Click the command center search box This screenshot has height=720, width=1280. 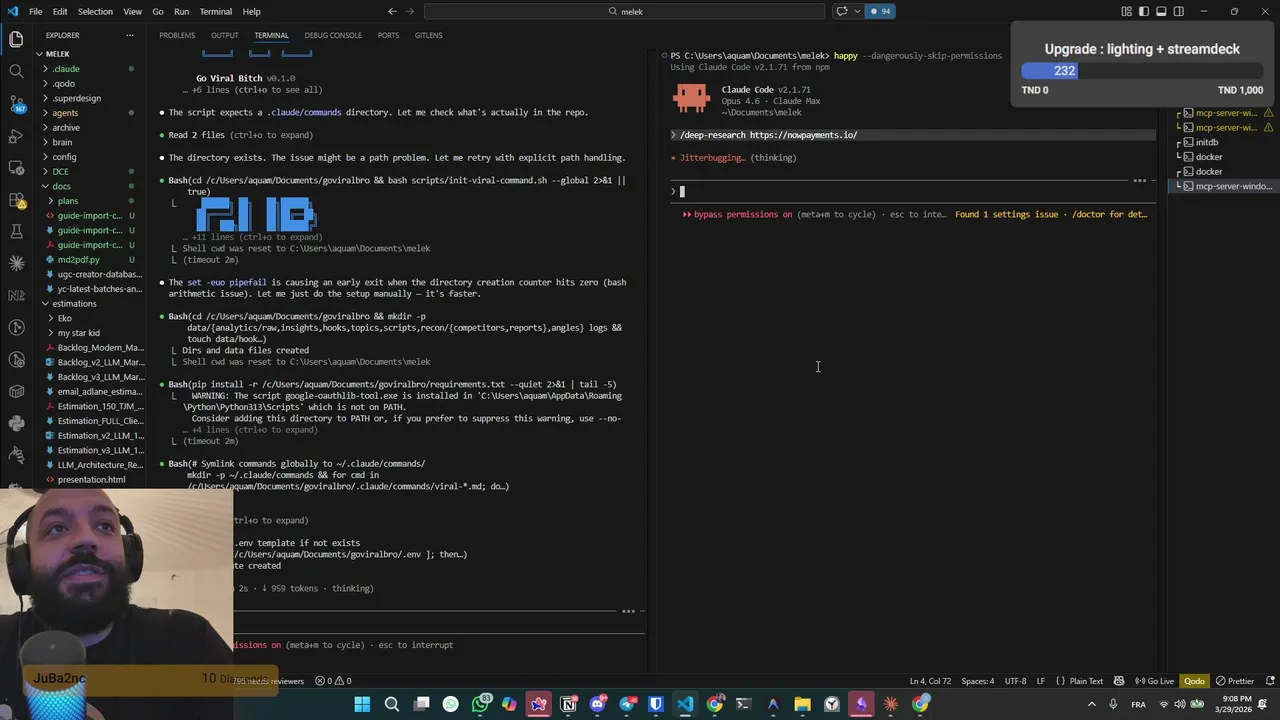pyautogui.click(x=625, y=11)
